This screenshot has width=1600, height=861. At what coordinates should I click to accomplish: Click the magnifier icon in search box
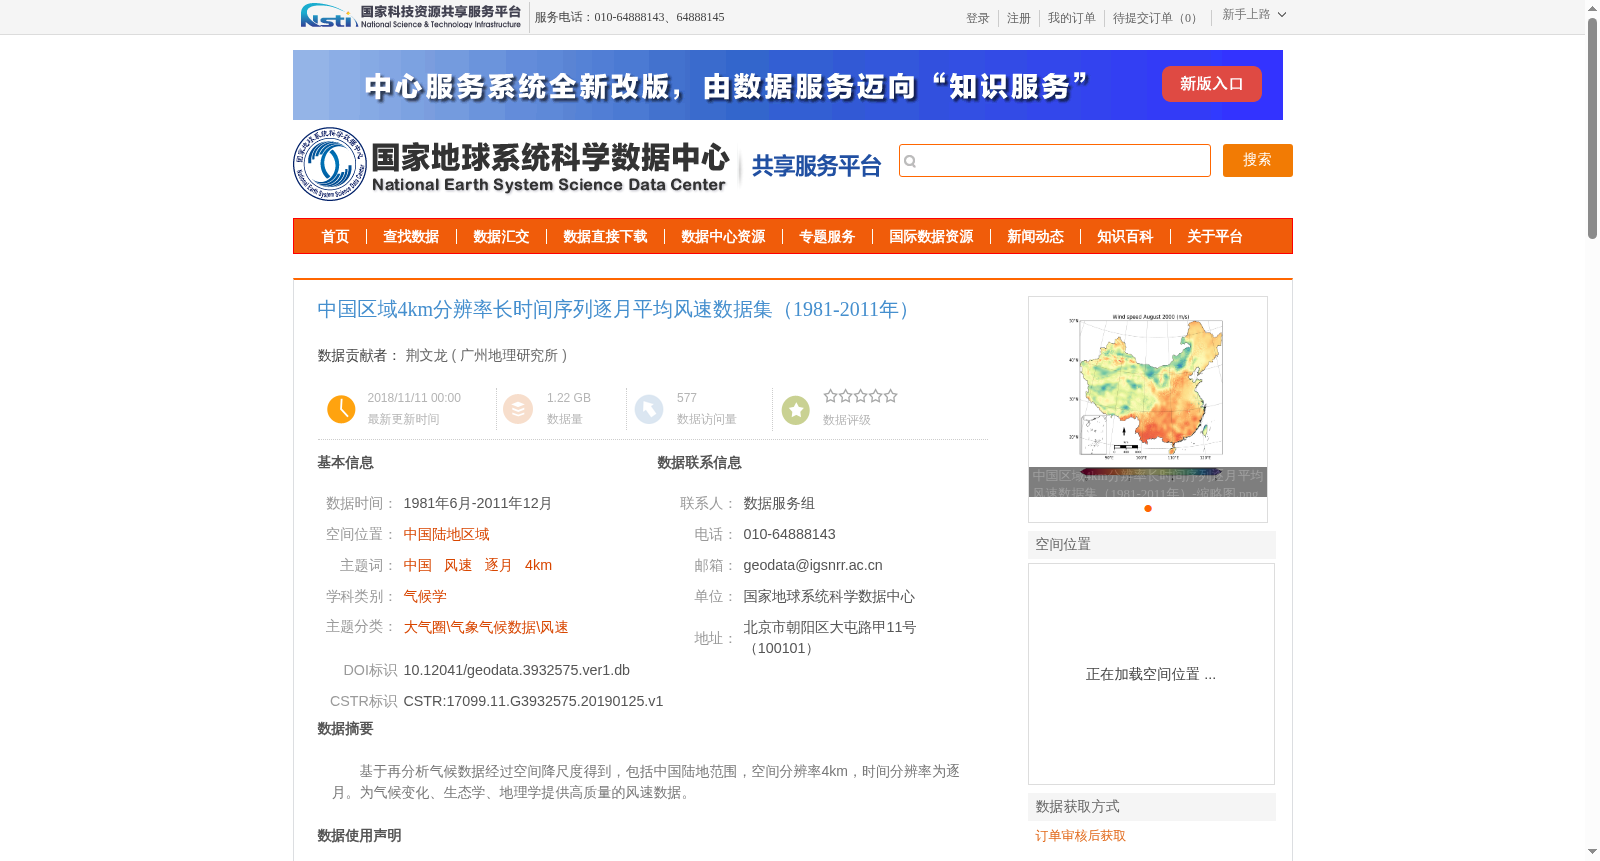[x=910, y=161]
